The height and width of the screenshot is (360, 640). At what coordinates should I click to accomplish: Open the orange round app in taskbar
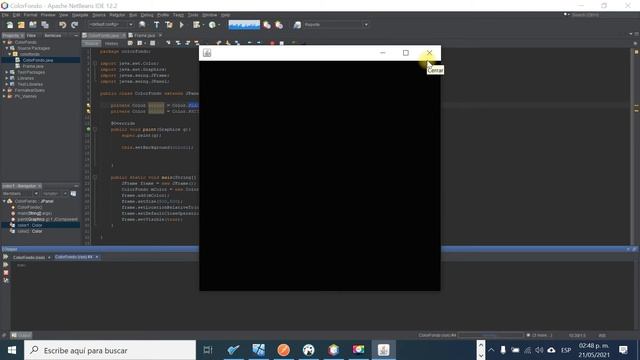point(283,350)
